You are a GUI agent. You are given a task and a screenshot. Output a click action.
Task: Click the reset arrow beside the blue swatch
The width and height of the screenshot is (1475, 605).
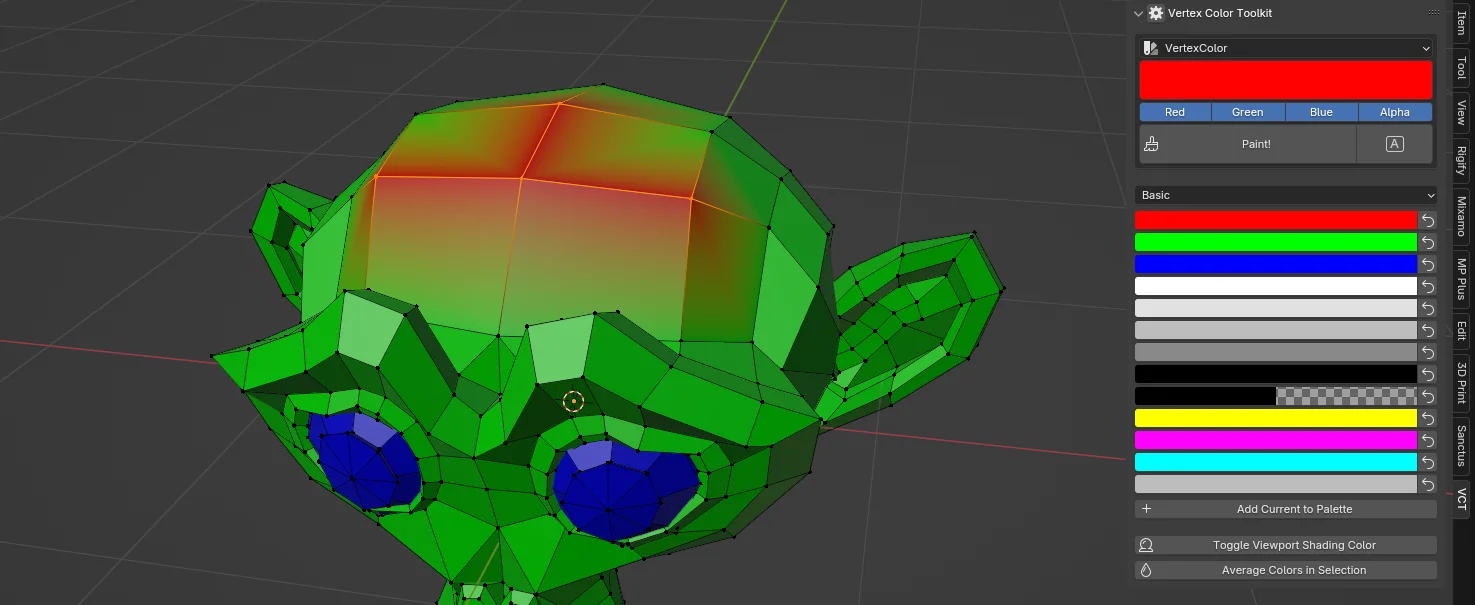[x=1428, y=264]
